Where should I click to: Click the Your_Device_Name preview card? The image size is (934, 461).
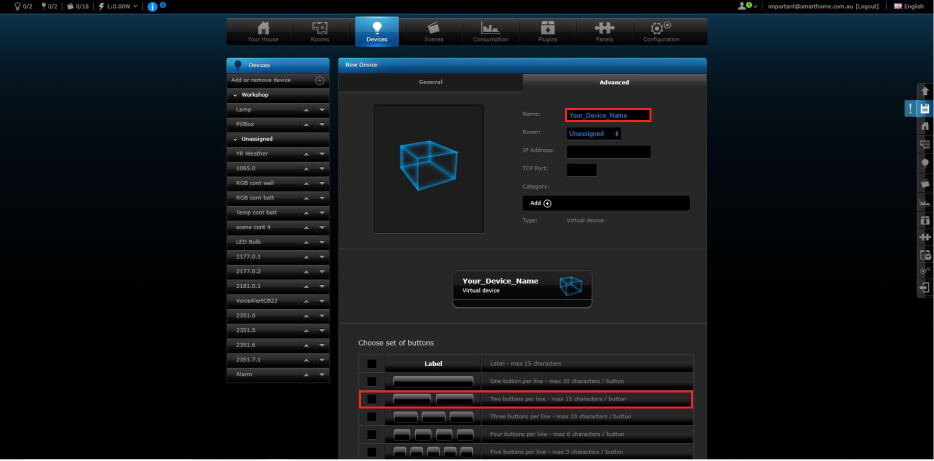(522, 289)
